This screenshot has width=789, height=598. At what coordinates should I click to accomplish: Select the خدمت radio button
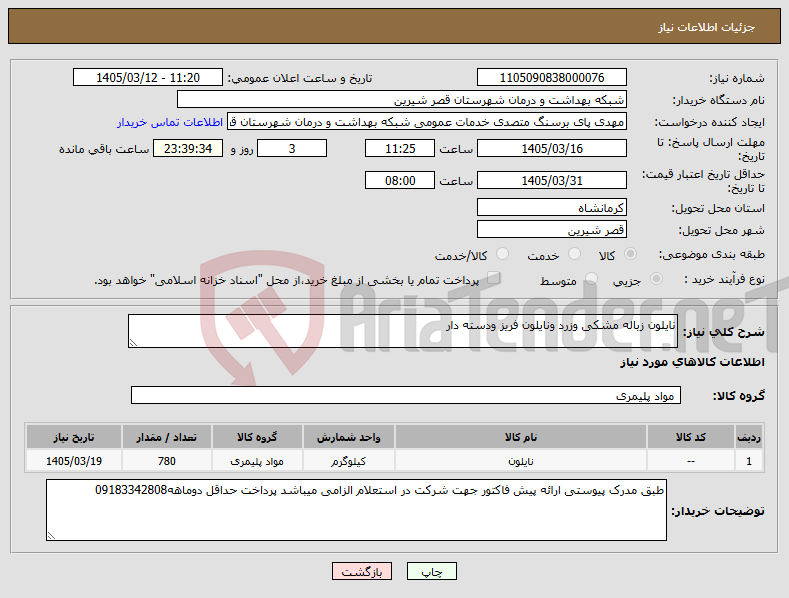point(574,254)
